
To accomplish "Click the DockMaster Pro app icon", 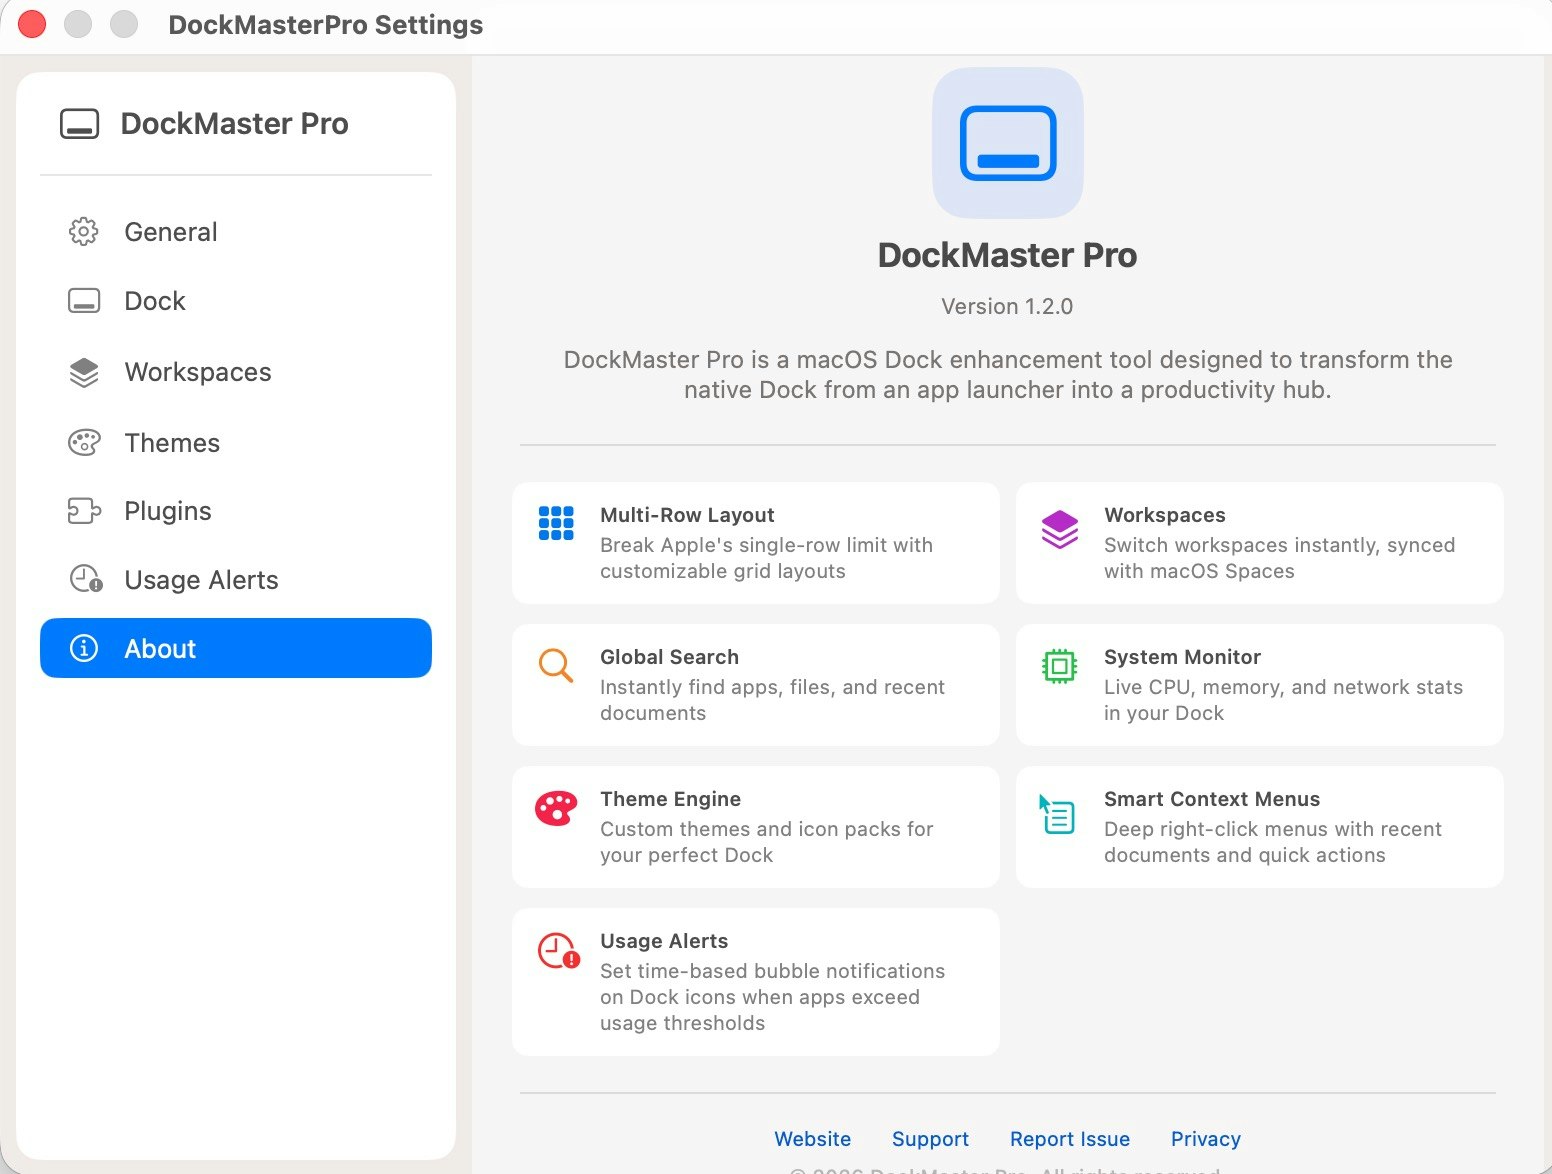I will coord(1006,143).
